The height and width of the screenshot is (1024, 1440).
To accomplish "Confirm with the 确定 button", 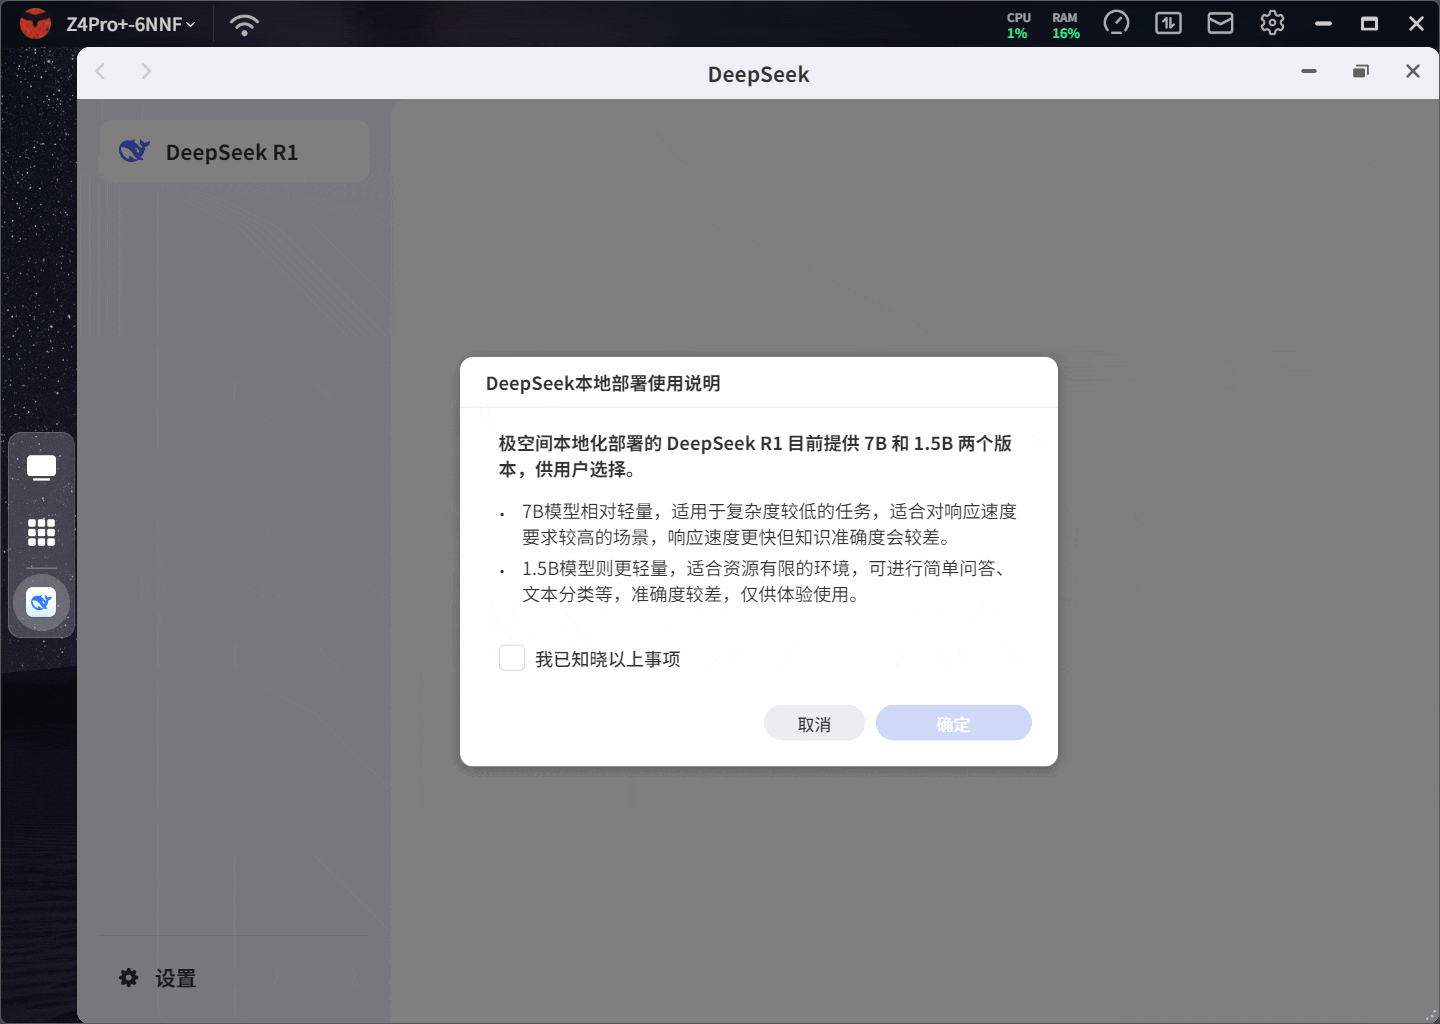I will tap(953, 723).
